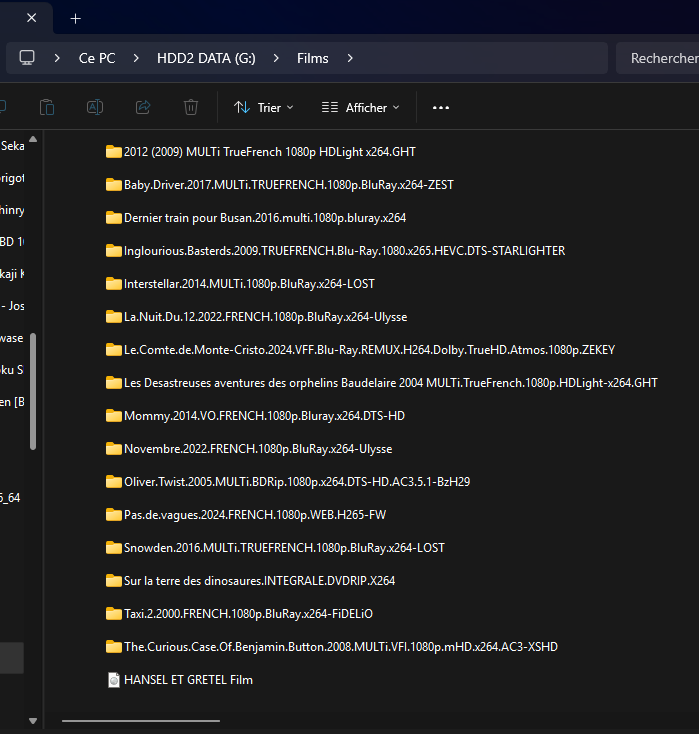Image resolution: width=699 pixels, height=734 pixels.
Task: Click the Paste clipboard icon
Action: (47, 108)
